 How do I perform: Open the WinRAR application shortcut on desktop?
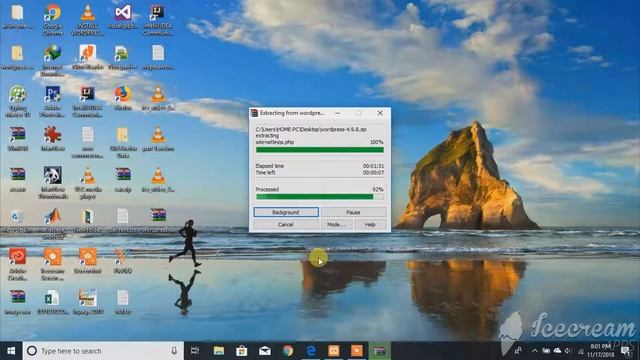click(18, 139)
